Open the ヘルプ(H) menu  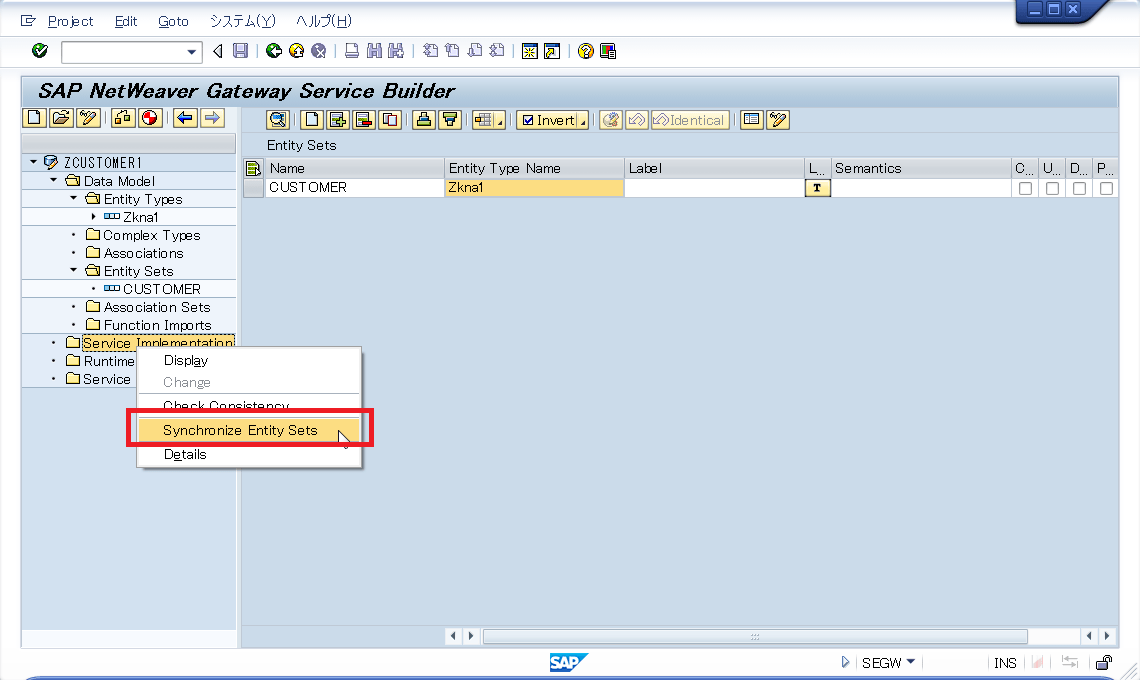[324, 21]
